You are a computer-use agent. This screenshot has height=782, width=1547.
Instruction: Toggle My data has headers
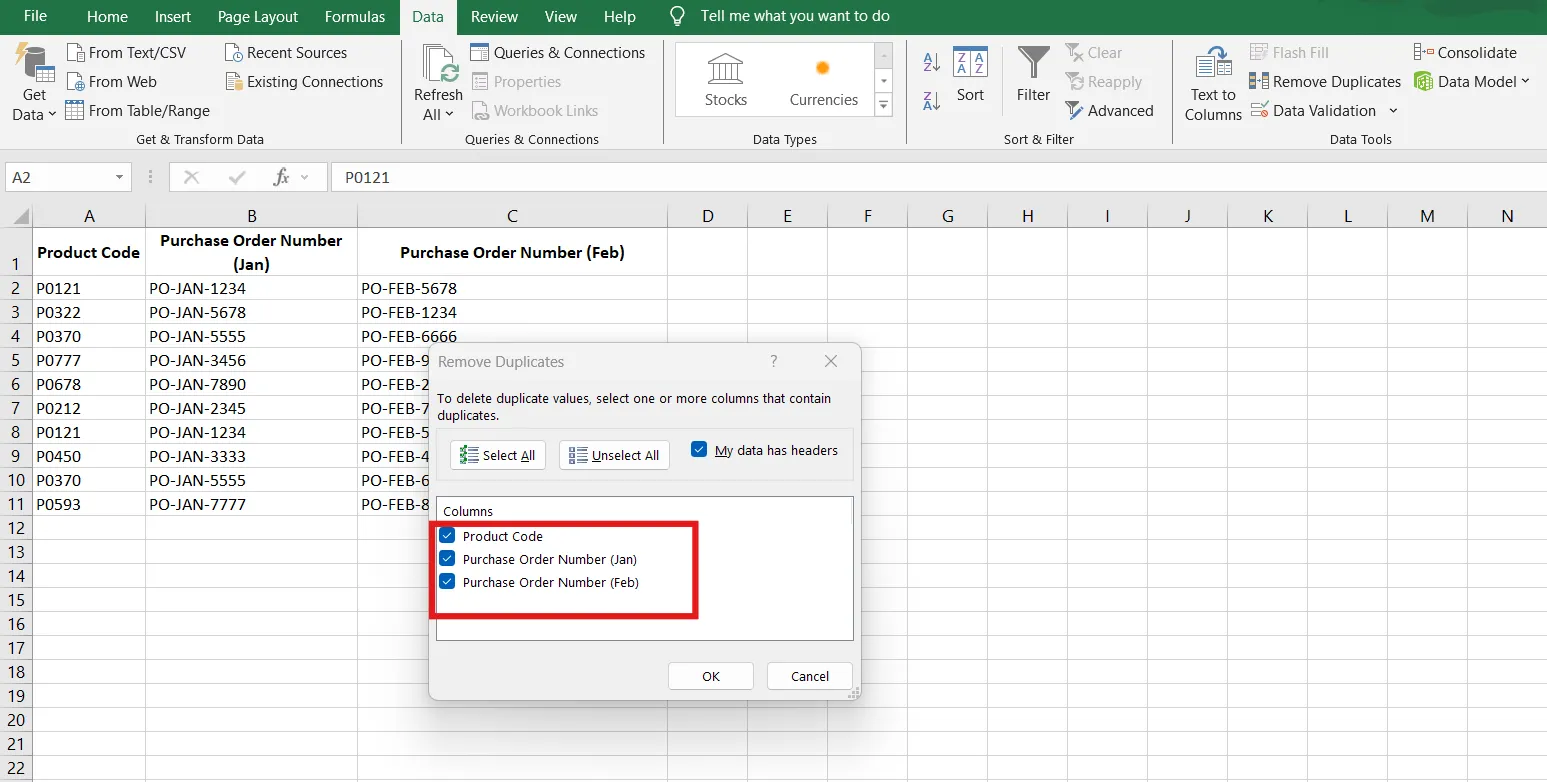pyautogui.click(x=700, y=450)
